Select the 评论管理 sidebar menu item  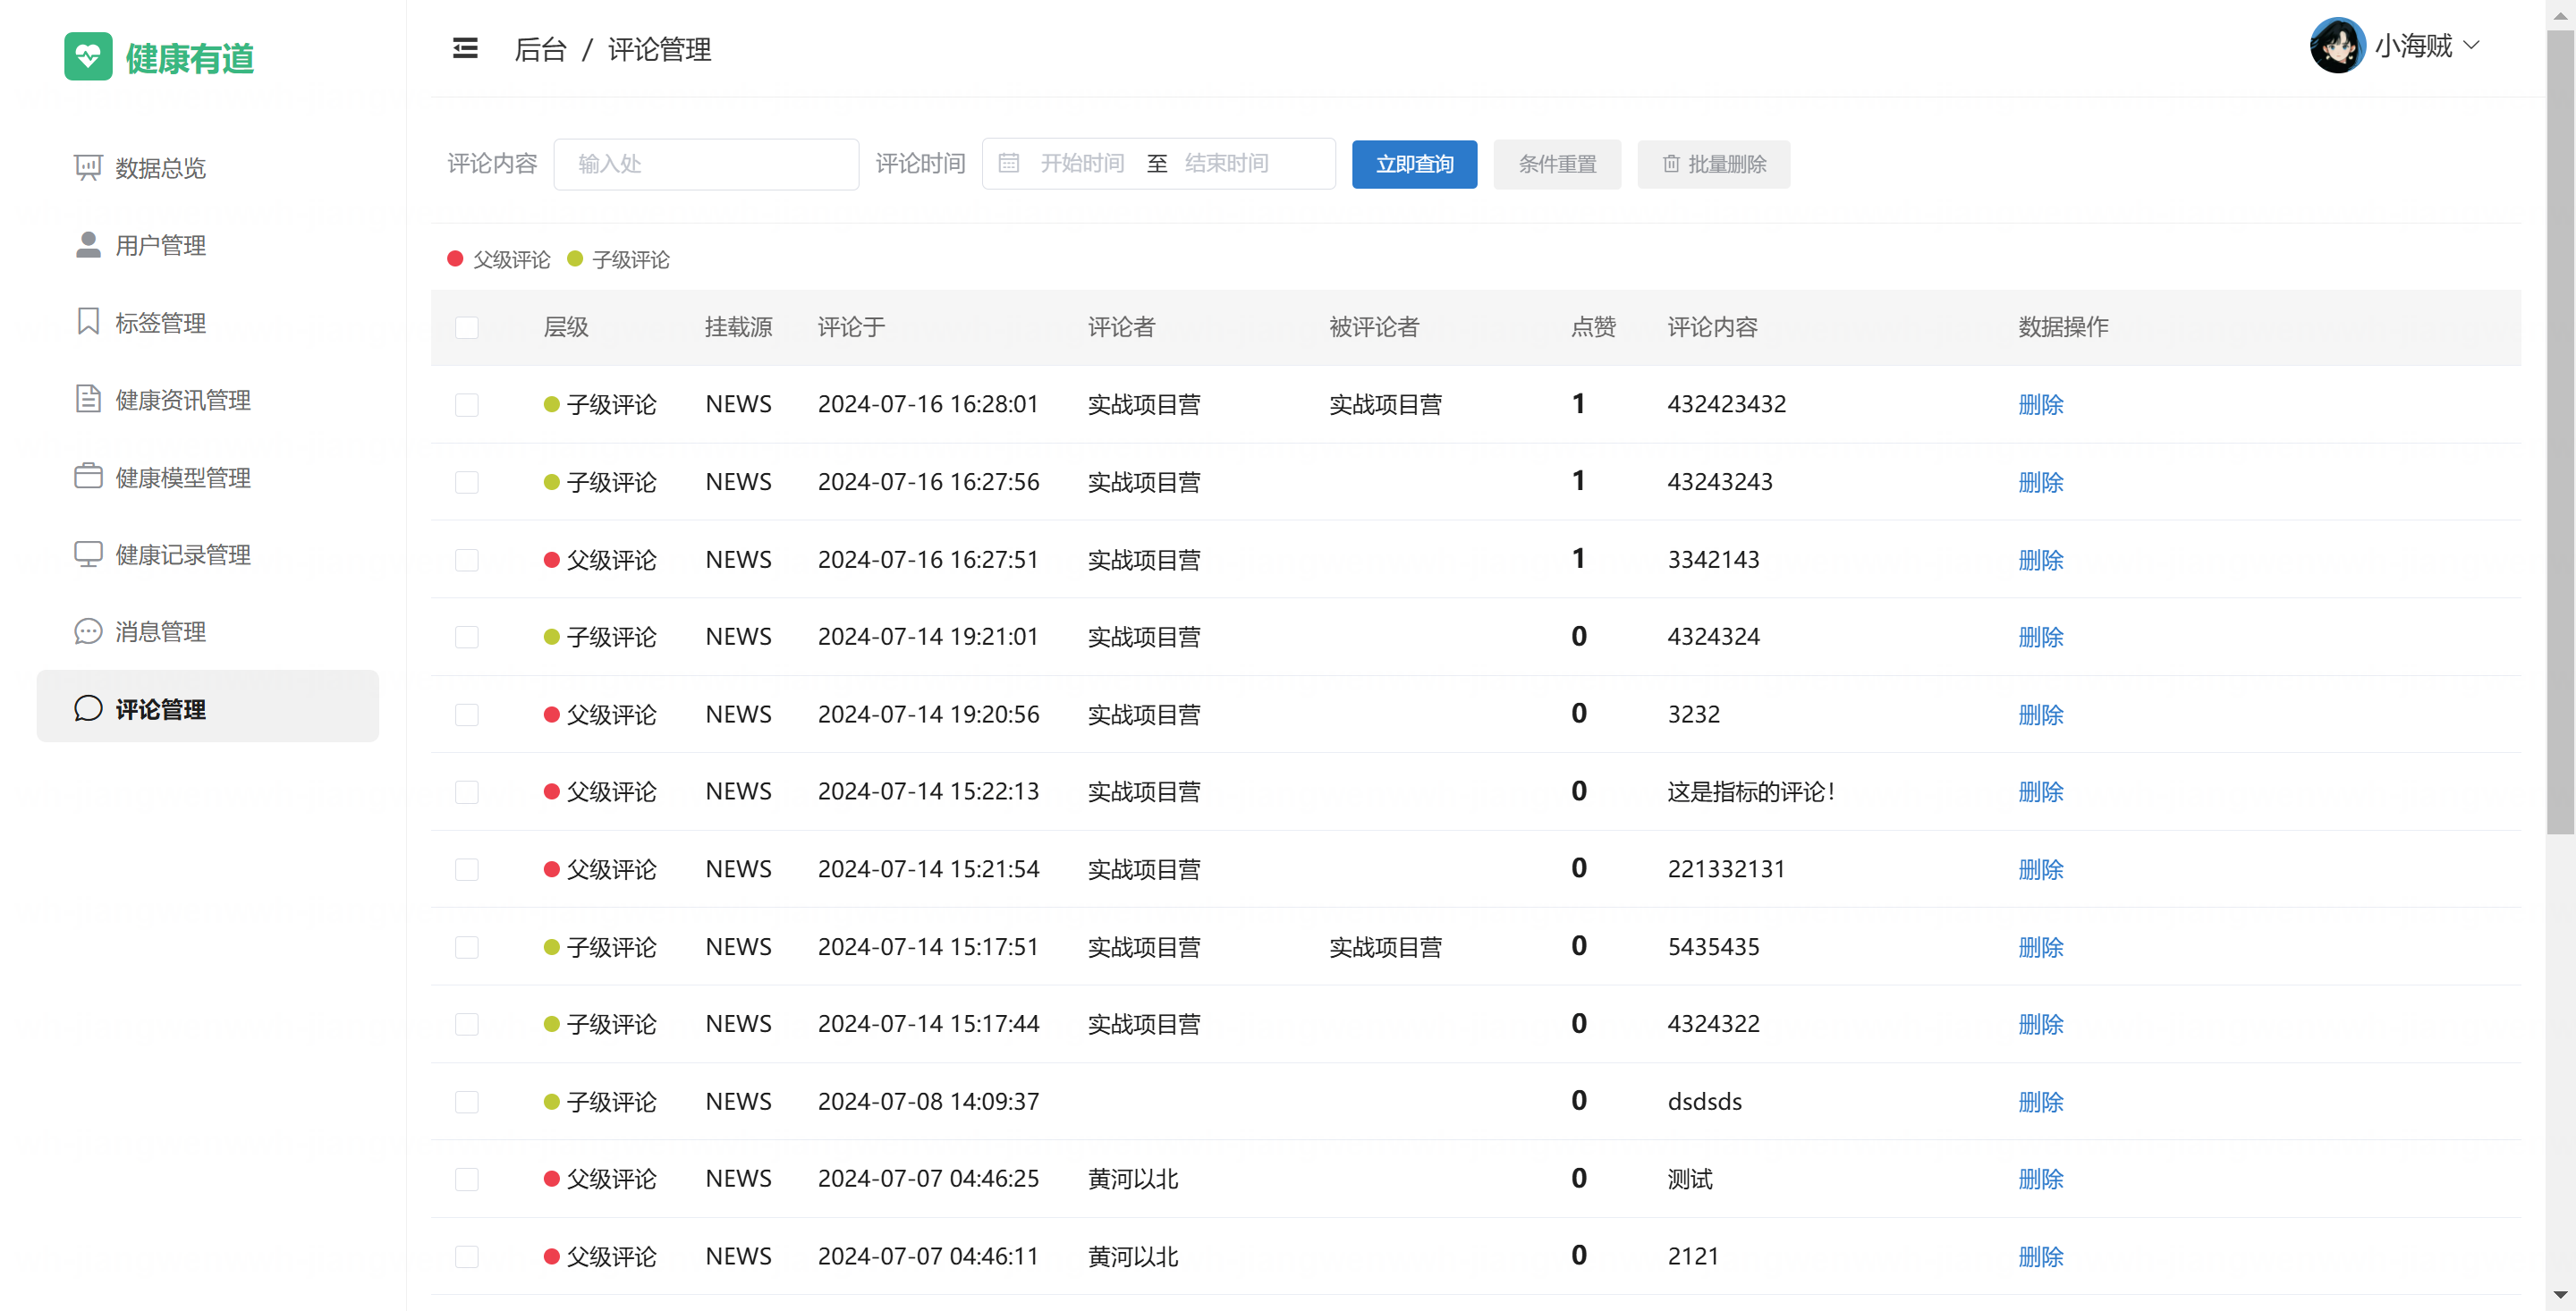click(x=160, y=709)
